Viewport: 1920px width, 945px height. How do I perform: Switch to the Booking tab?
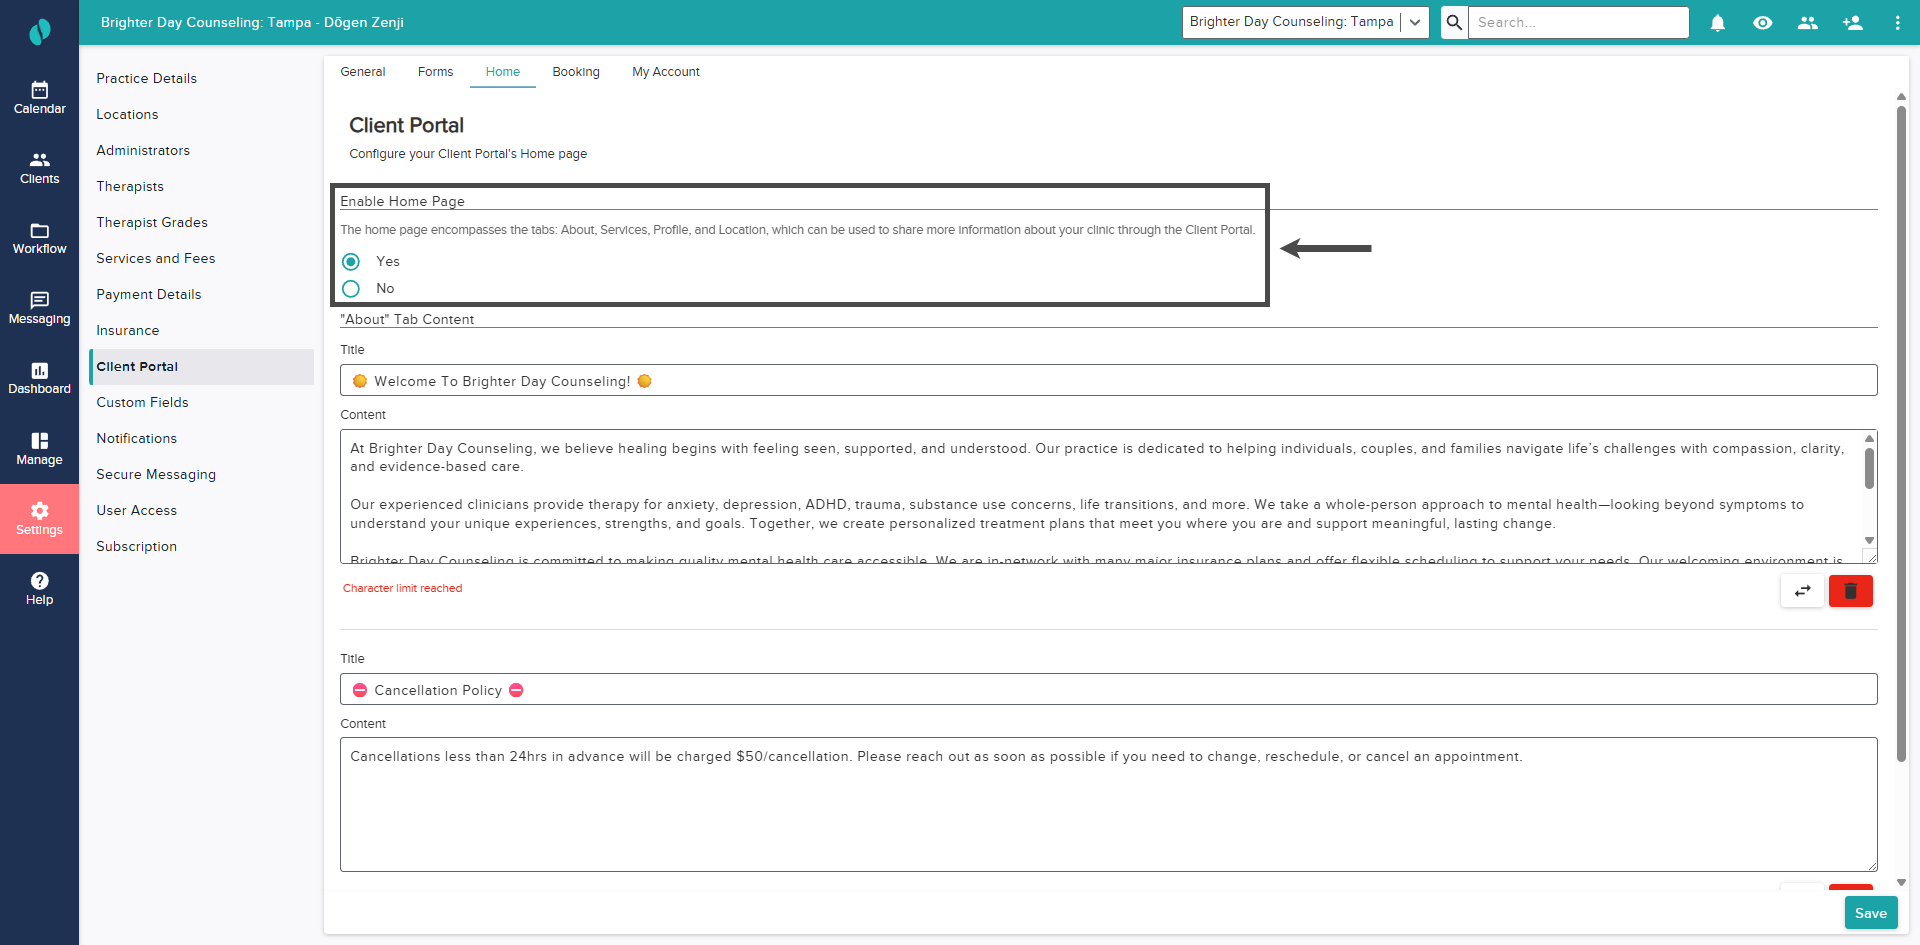coord(576,72)
